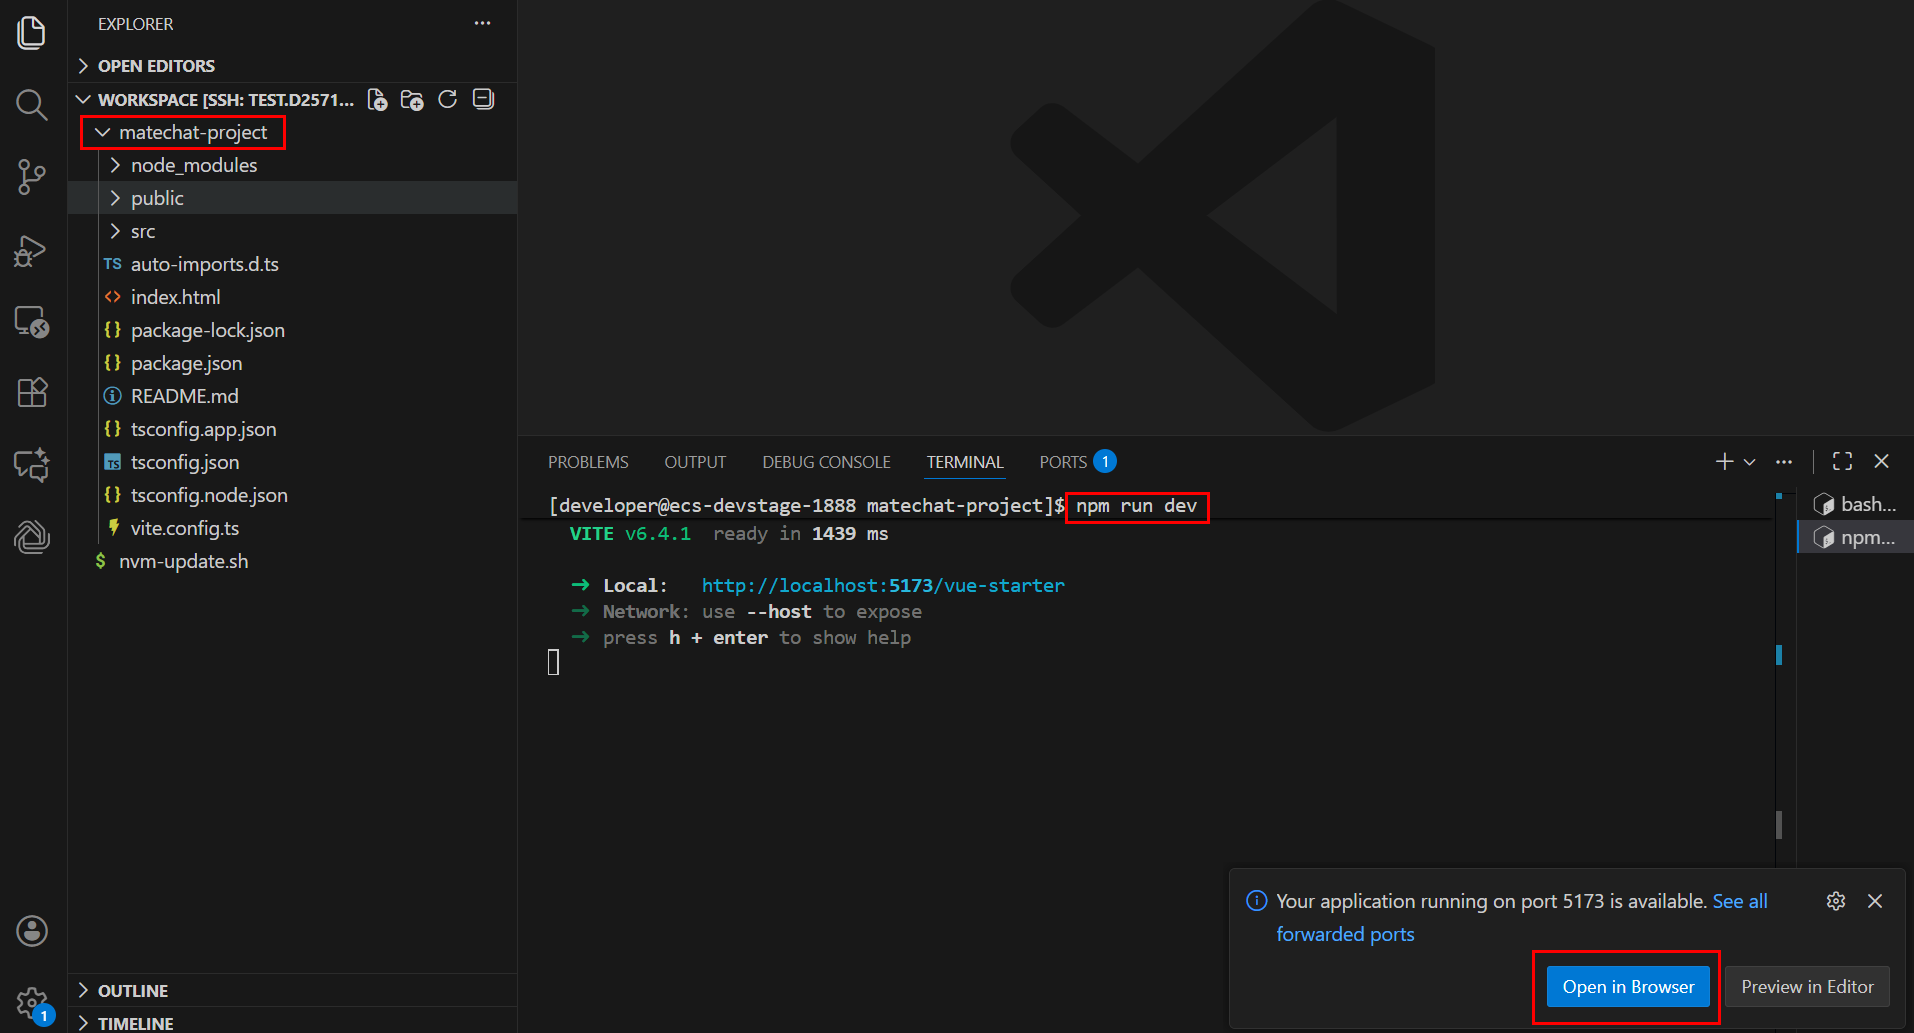The width and height of the screenshot is (1914, 1033).
Task: Expand the node_modules folder
Action: click(x=194, y=165)
